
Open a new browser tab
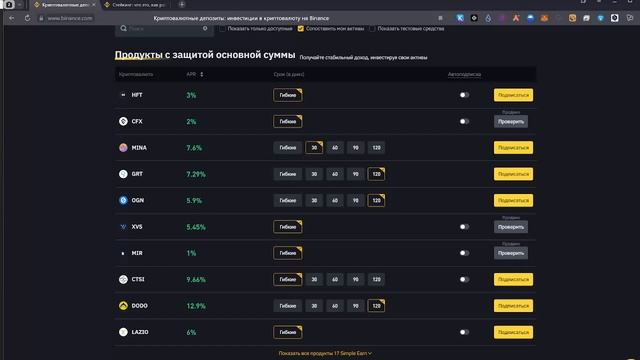(x=182, y=4)
